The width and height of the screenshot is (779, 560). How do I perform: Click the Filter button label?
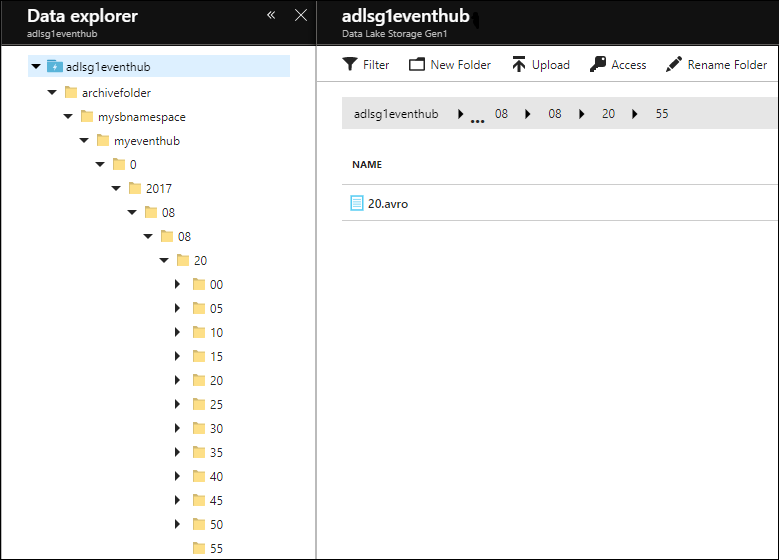pos(376,65)
